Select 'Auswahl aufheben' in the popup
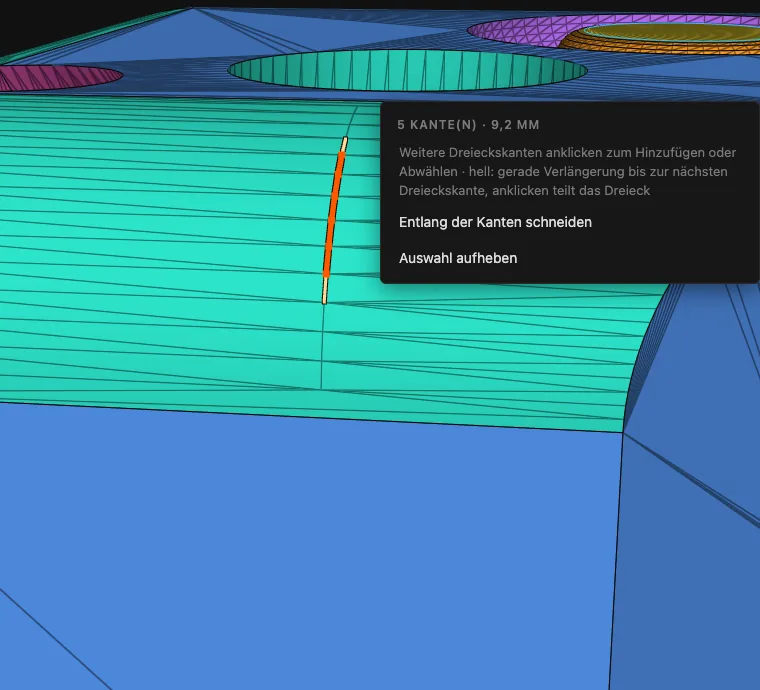This screenshot has height=690, width=760. click(458, 258)
